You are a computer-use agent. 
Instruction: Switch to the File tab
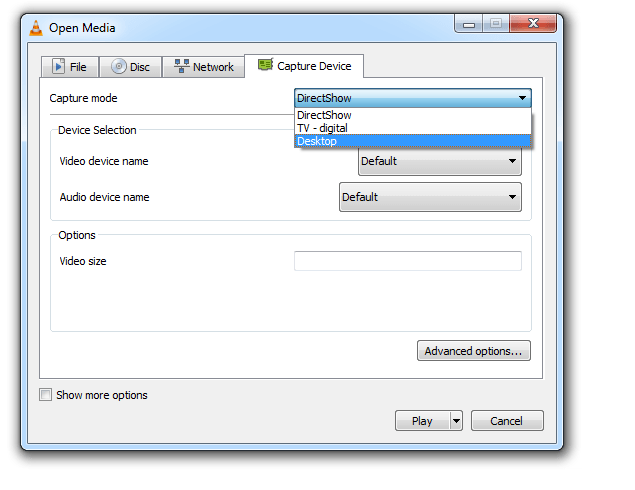click(69, 67)
